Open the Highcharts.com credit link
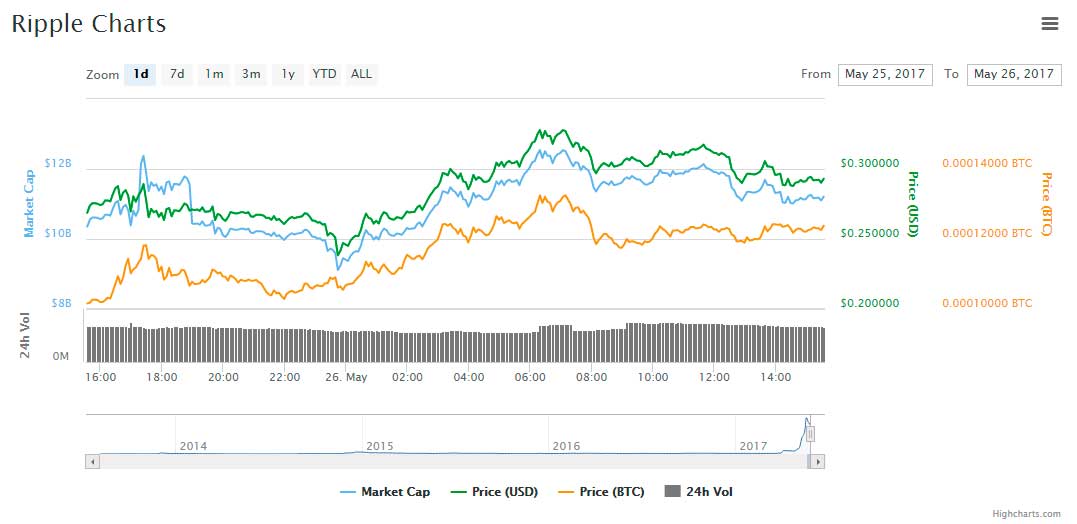Screen dimensions: 1077x524 [x=1026, y=514]
